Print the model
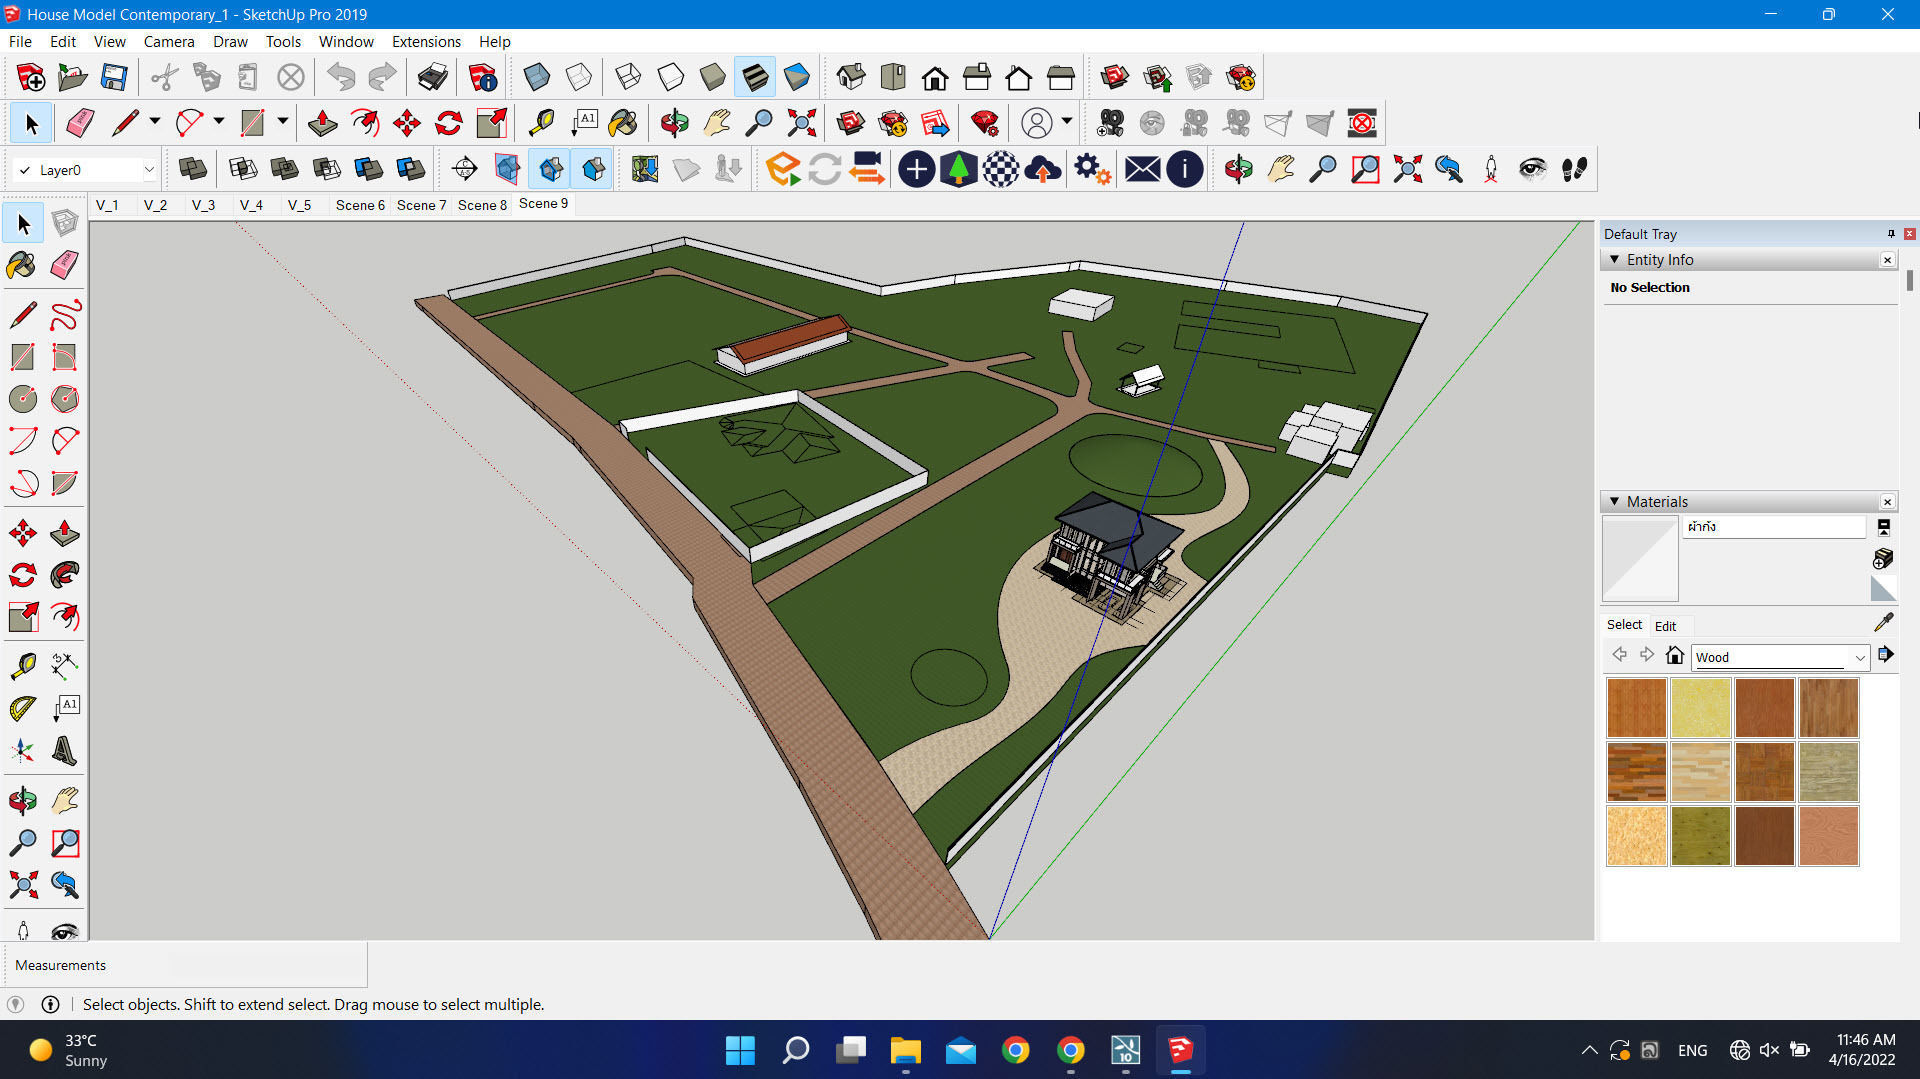 432,77
